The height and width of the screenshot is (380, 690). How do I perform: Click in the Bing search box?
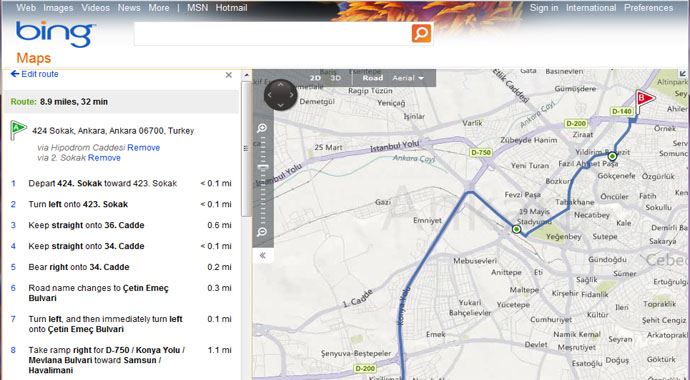coord(273,33)
